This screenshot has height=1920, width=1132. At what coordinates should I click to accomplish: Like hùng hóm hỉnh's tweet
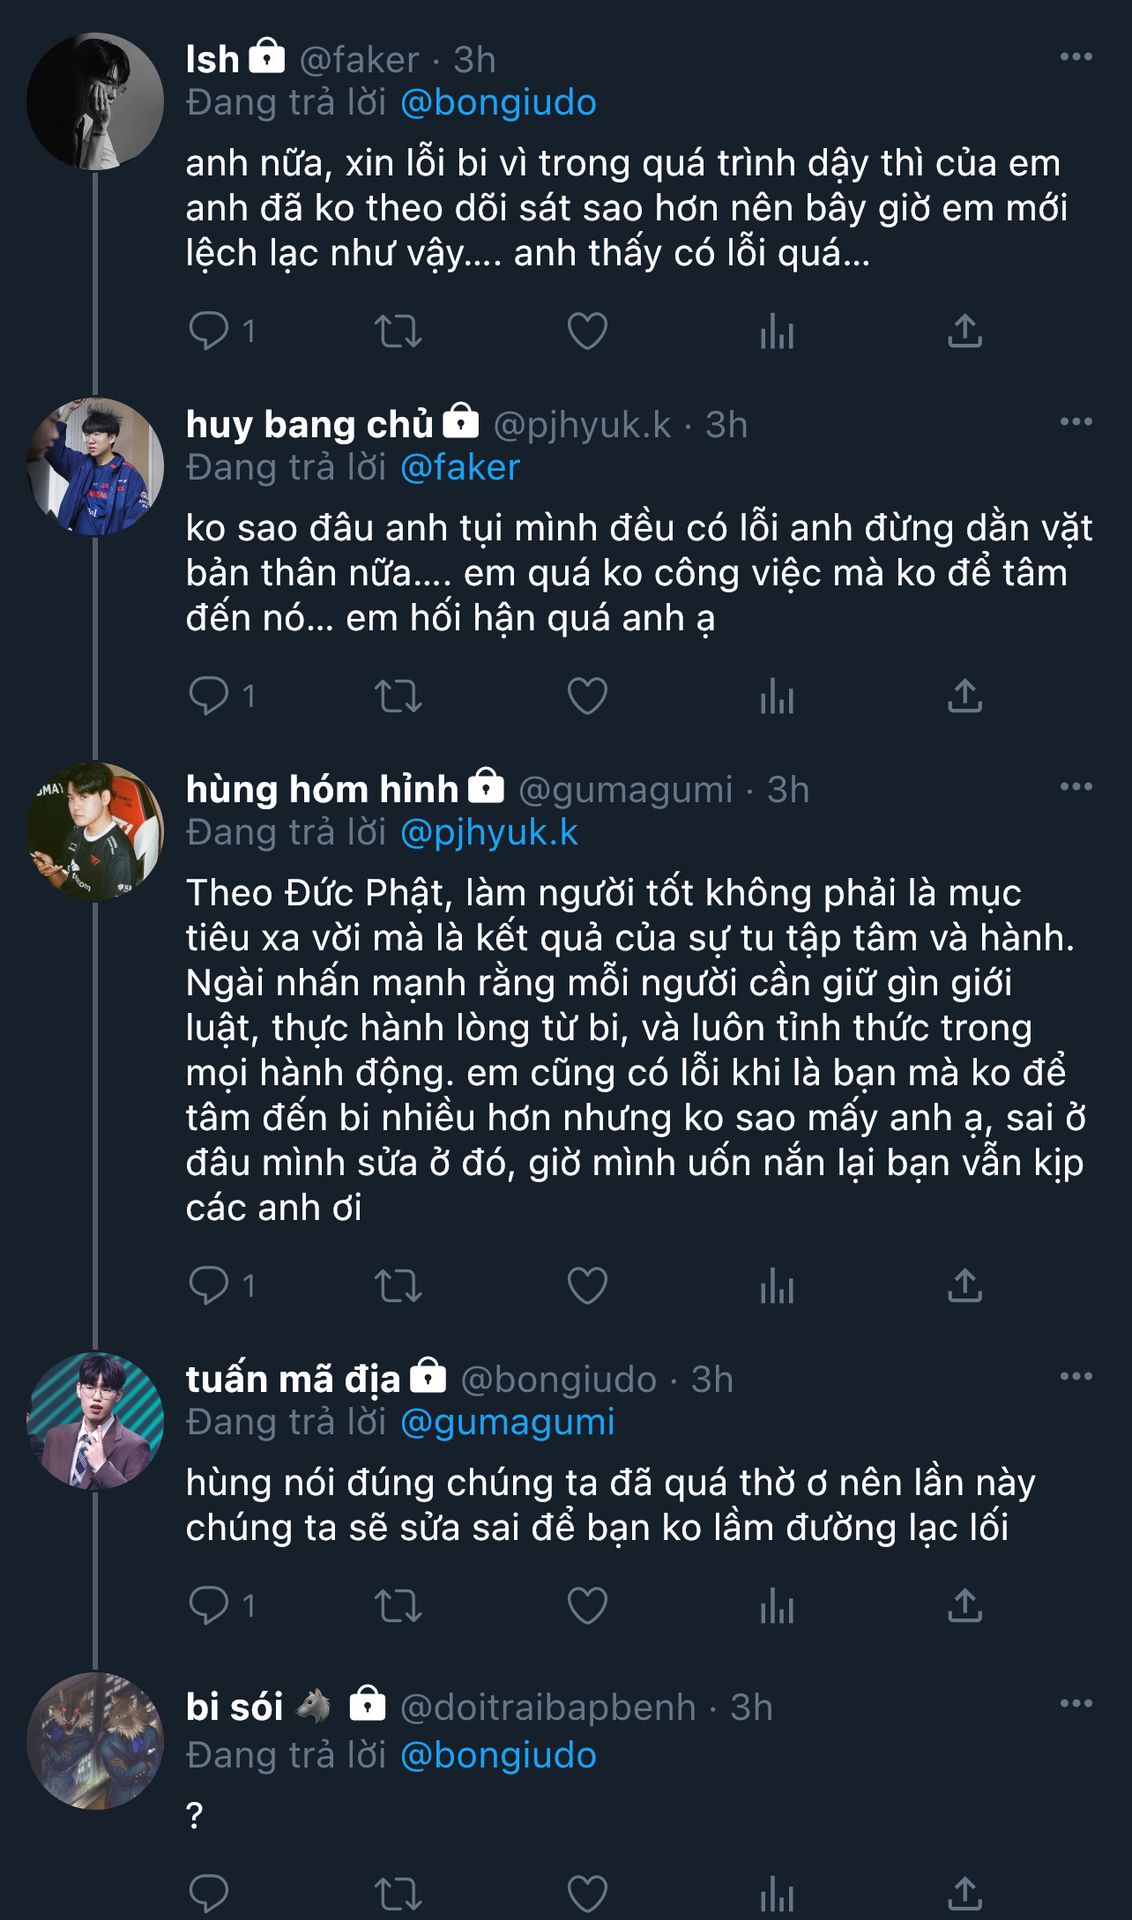pos(587,1285)
